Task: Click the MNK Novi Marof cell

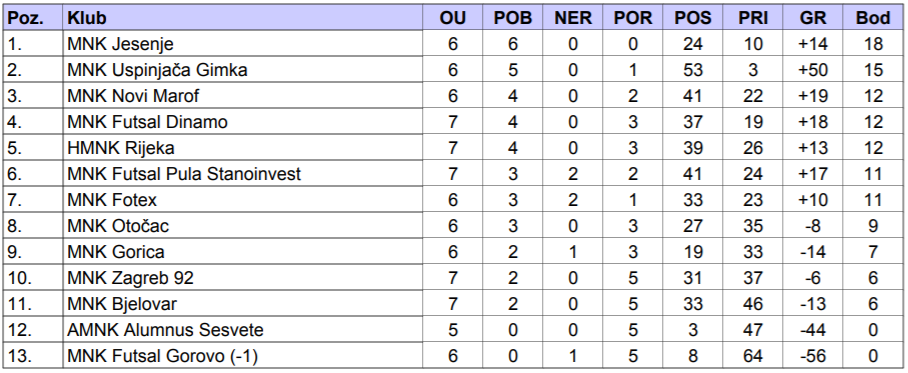Action: [243, 96]
